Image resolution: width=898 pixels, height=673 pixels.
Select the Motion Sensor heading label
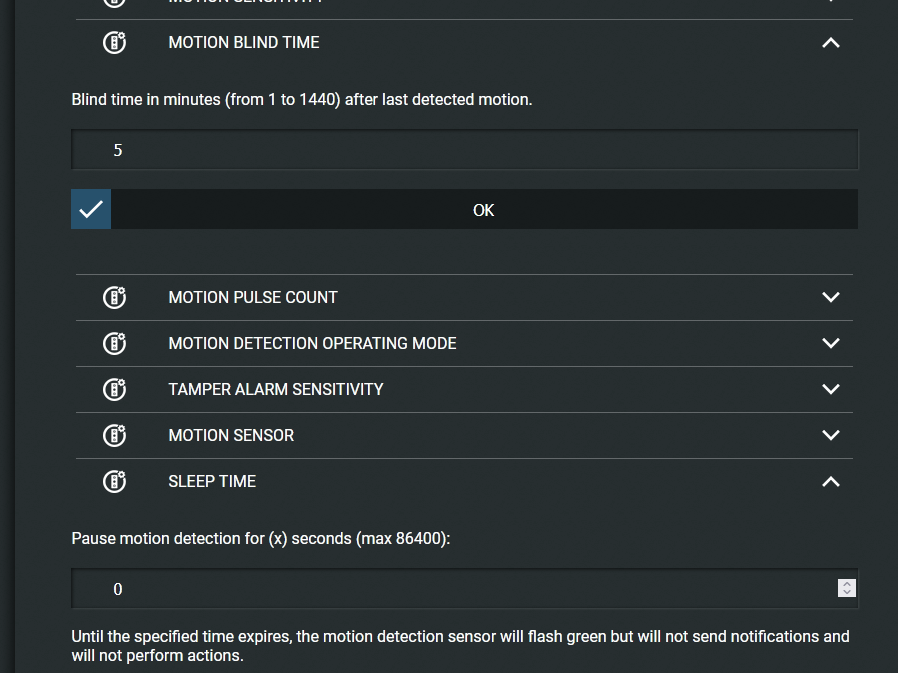click(x=231, y=435)
